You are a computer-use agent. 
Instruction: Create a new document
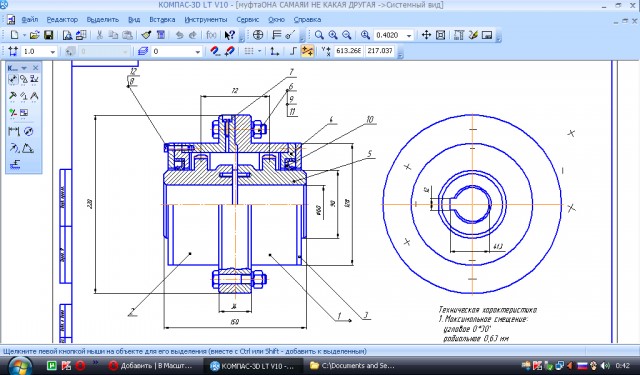tap(14, 35)
